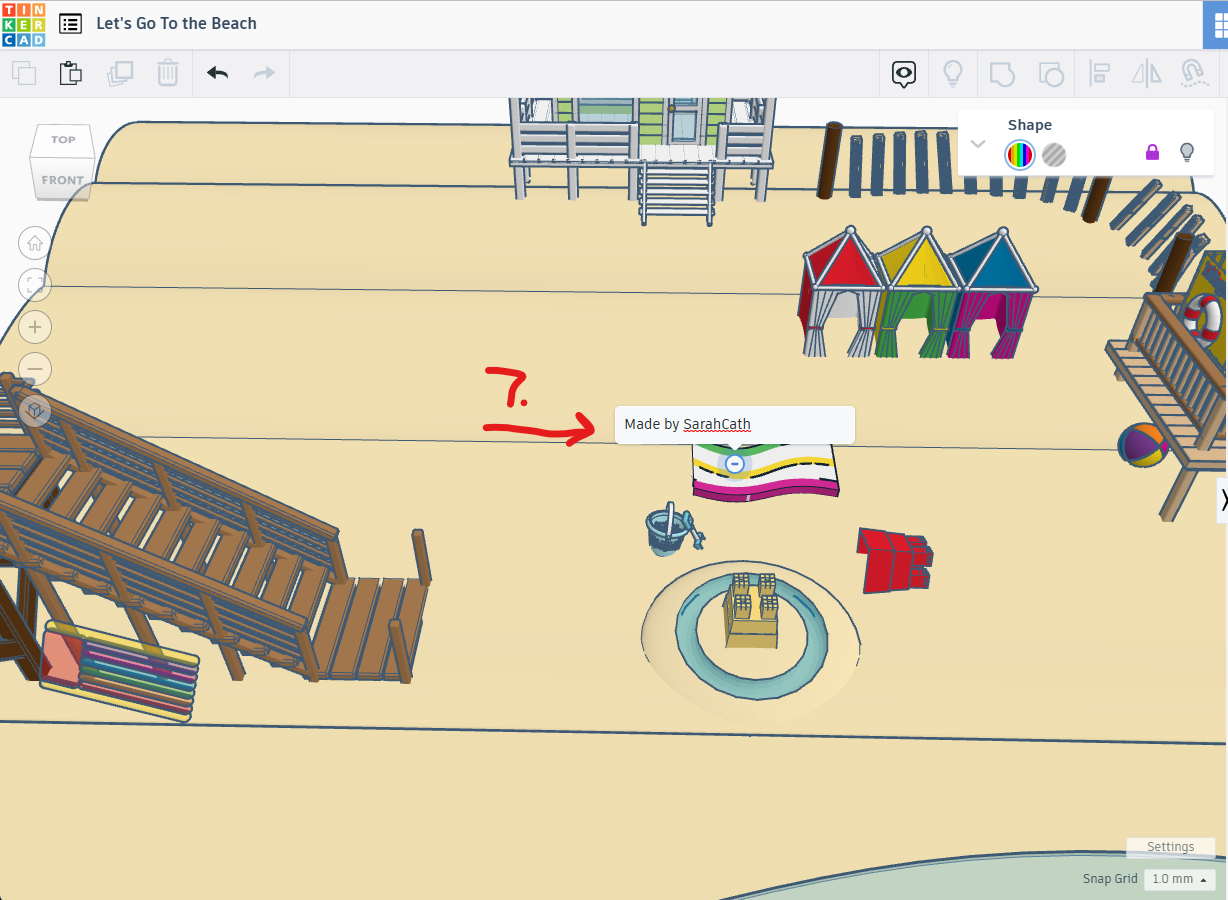Viewport: 1228px width, 900px height.
Task: Toggle show all hidden shapes
Action: [x=952, y=73]
